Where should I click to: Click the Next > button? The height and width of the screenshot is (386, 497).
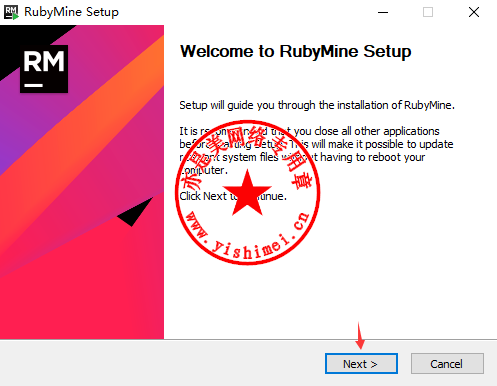361,364
